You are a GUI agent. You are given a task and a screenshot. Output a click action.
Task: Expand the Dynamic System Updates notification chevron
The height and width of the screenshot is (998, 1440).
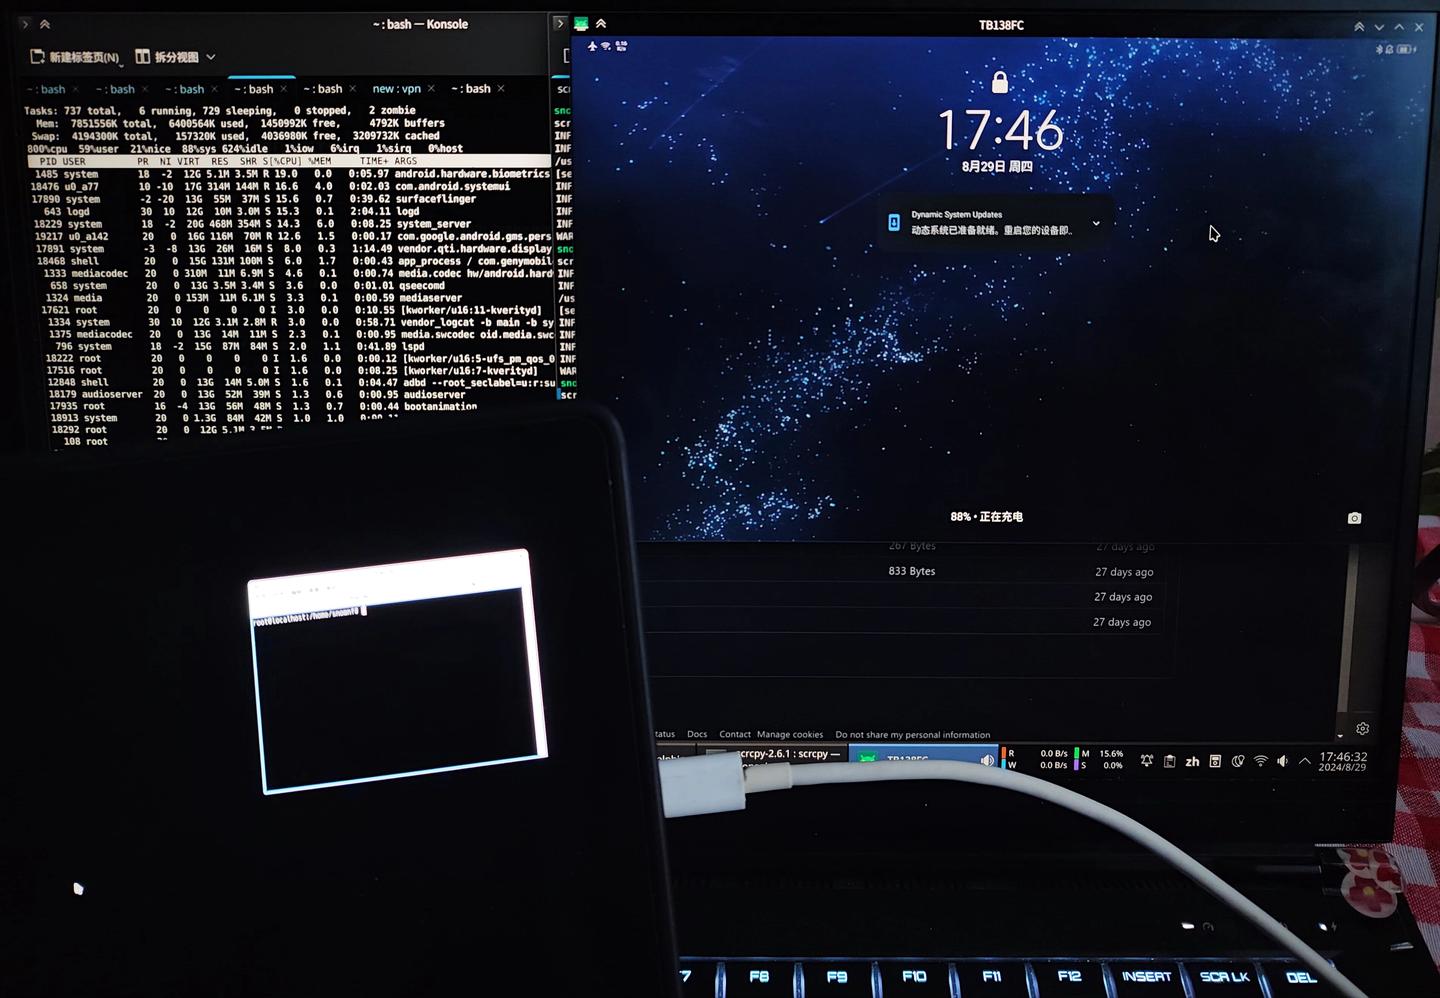pos(1097,223)
